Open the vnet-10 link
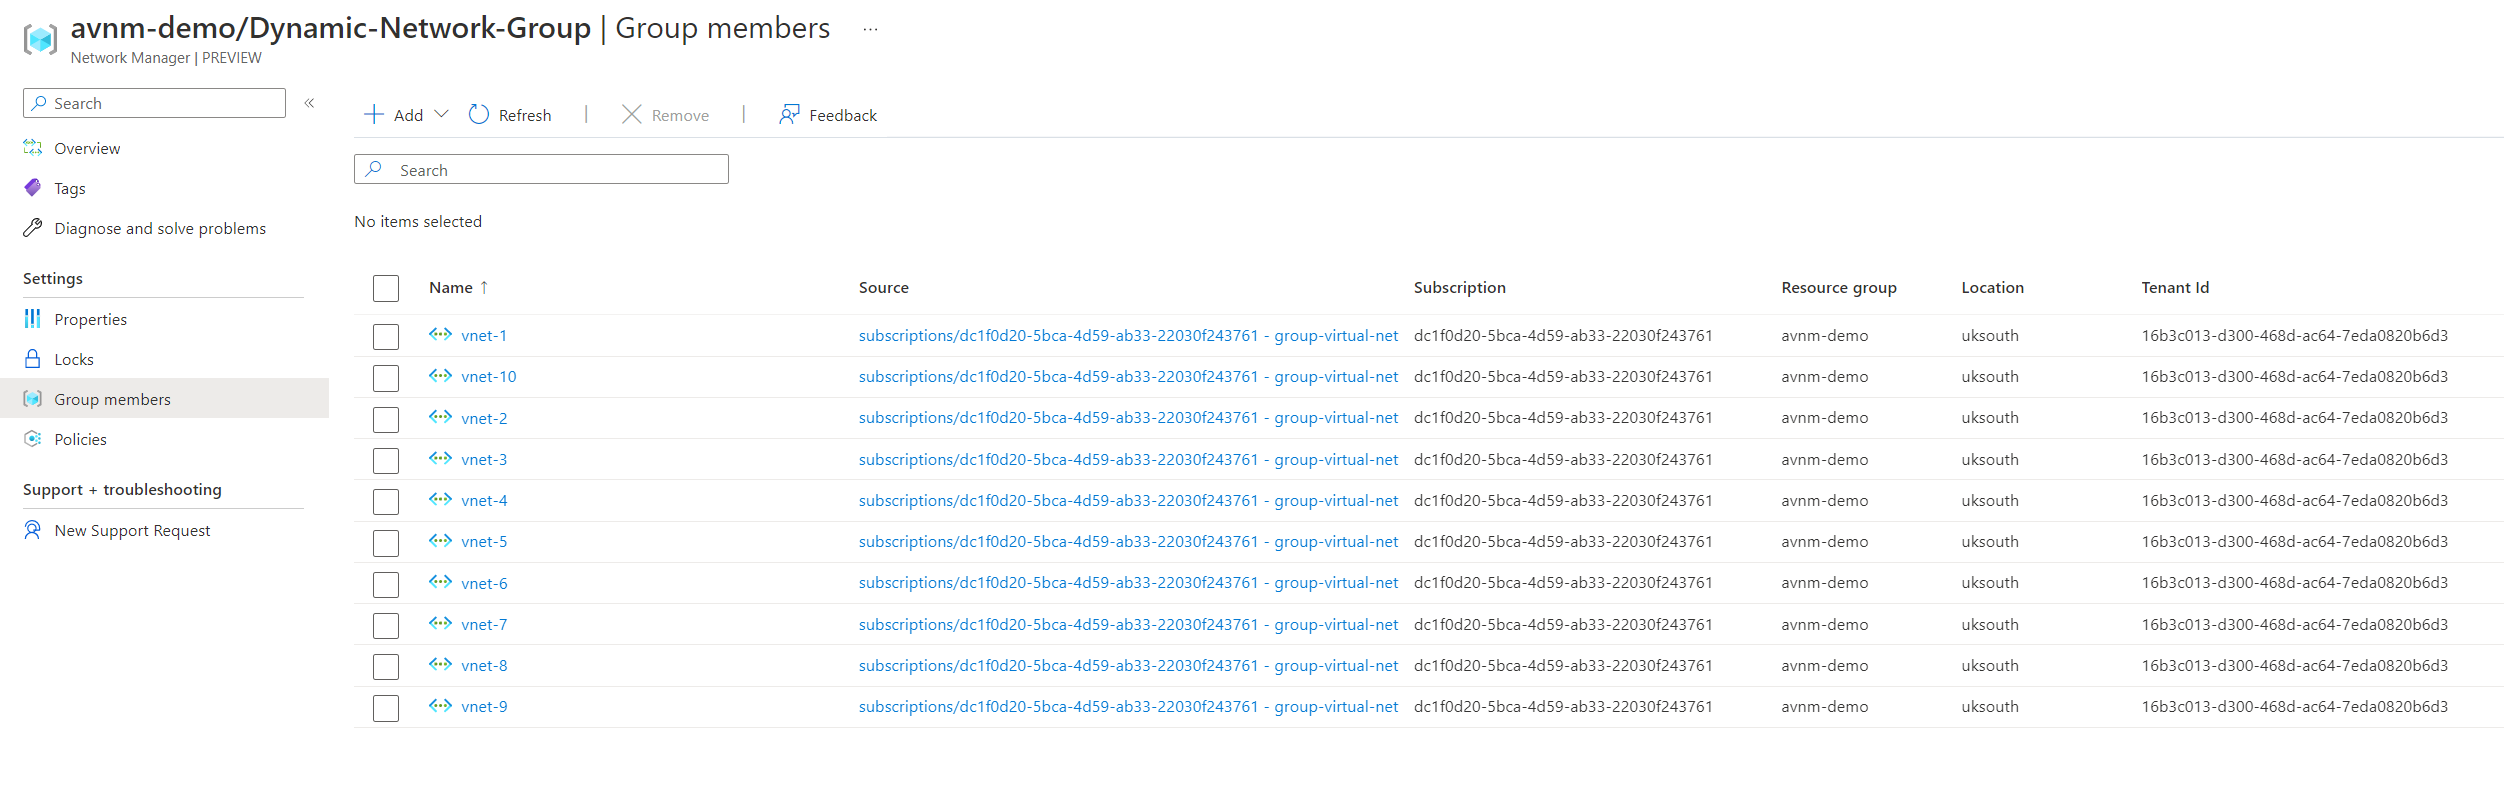 click(489, 377)
